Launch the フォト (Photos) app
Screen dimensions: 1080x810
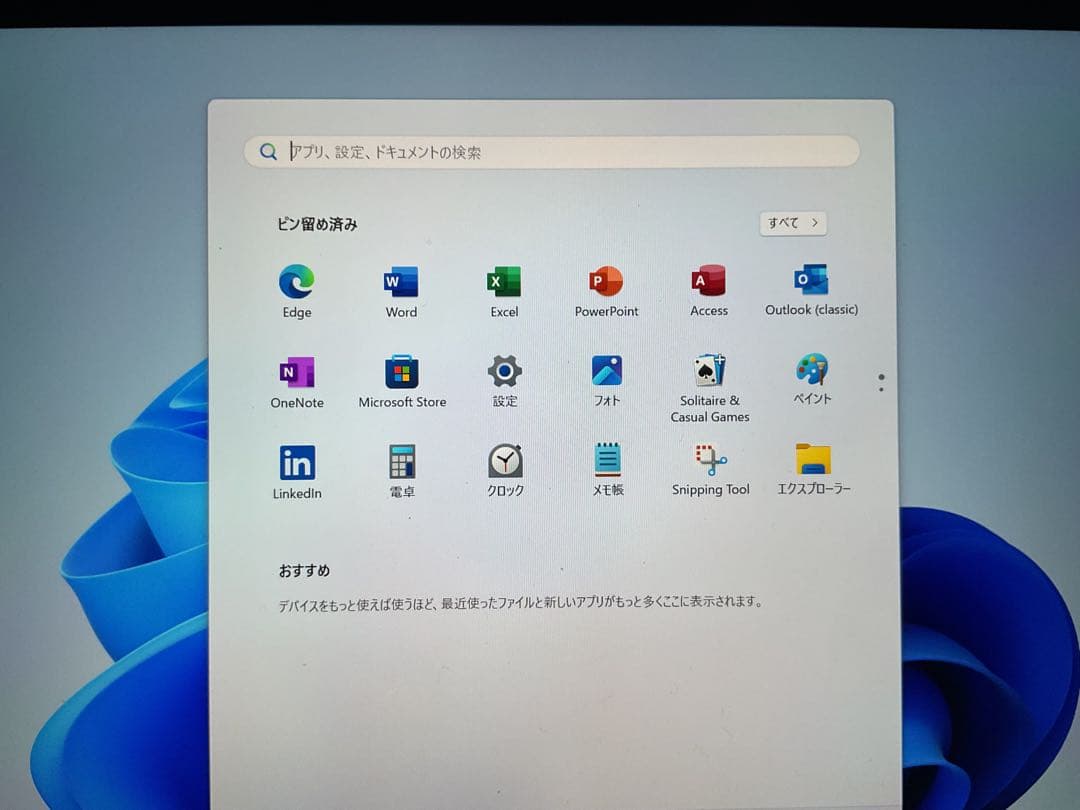tap(607, 380)
